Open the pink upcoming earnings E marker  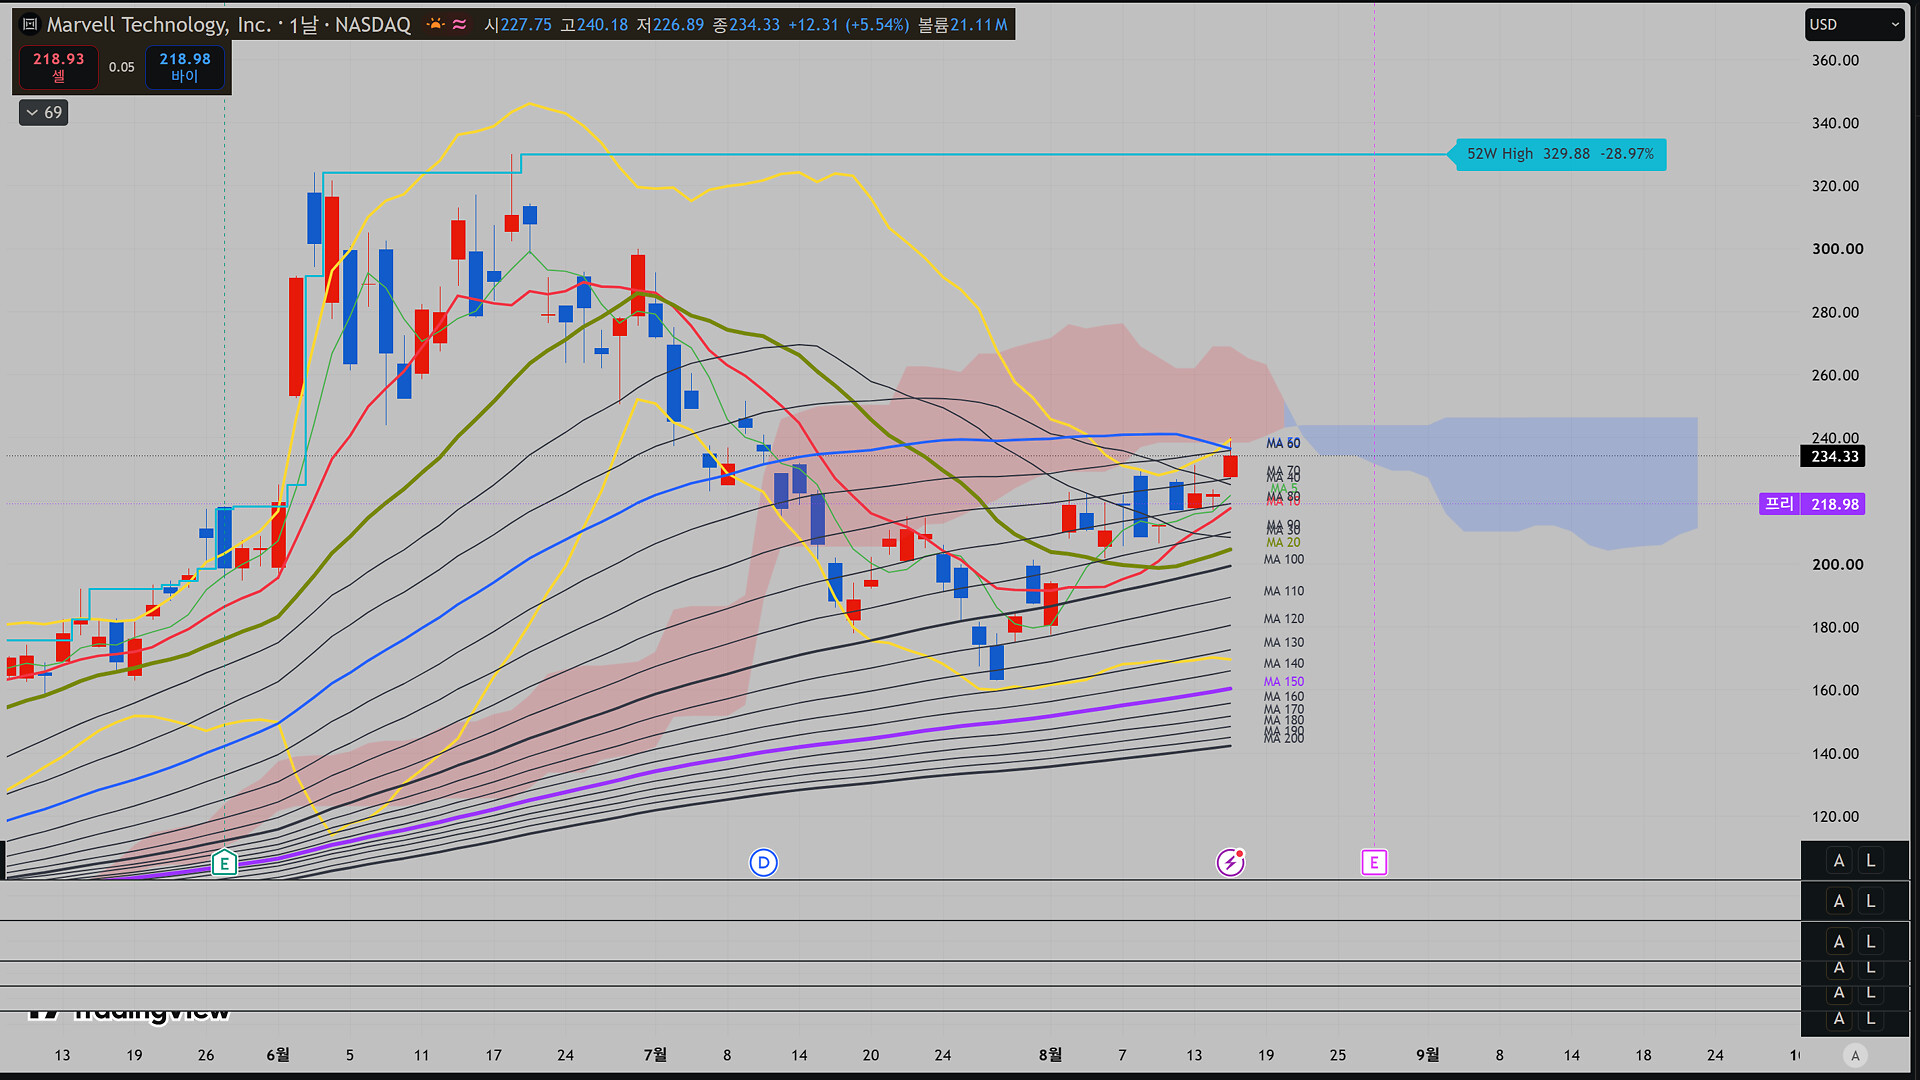(1374, 862)
